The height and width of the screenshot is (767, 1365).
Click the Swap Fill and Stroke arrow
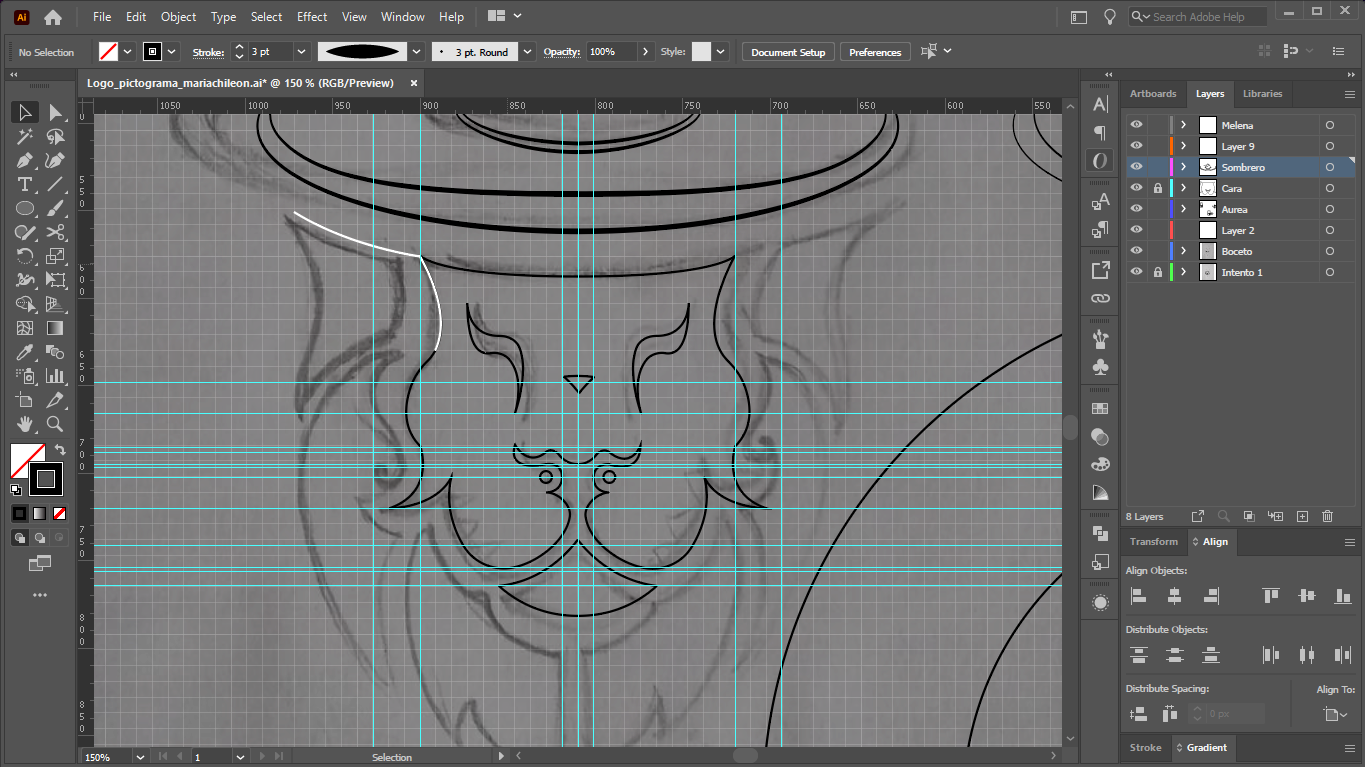[59, 450]
